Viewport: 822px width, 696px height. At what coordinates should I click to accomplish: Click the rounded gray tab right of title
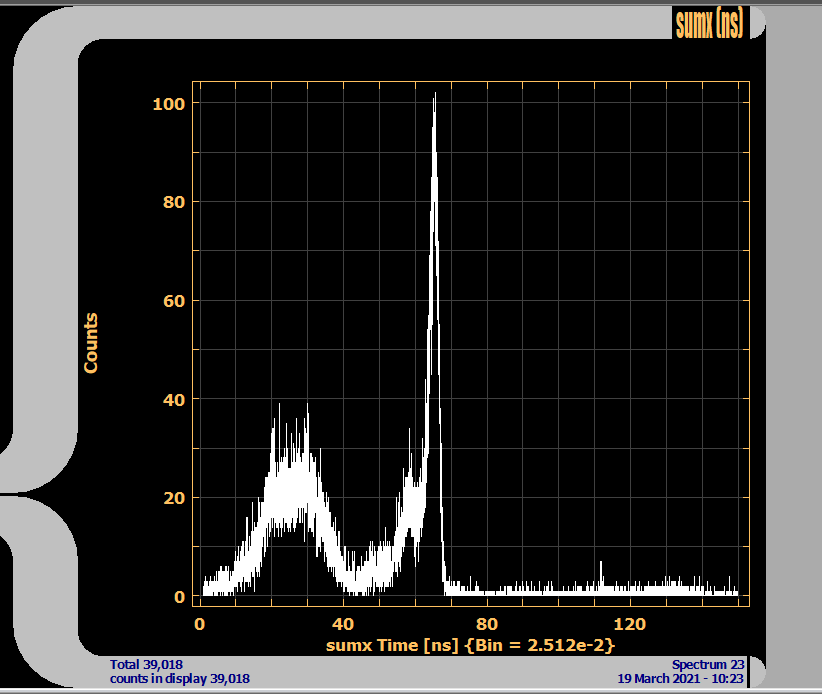(756, 22)
